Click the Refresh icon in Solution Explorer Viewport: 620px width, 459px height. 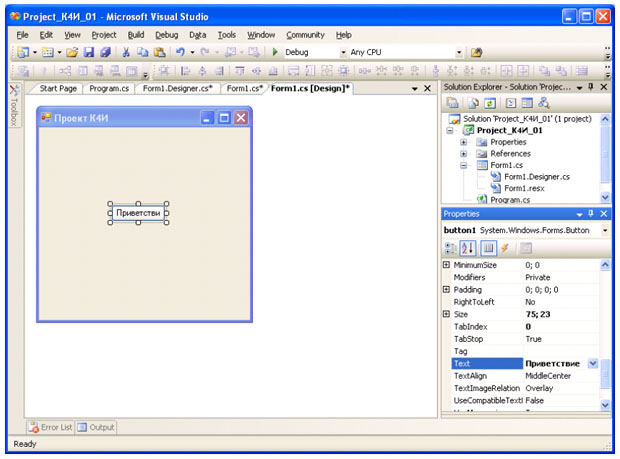[x=490, y=103]
